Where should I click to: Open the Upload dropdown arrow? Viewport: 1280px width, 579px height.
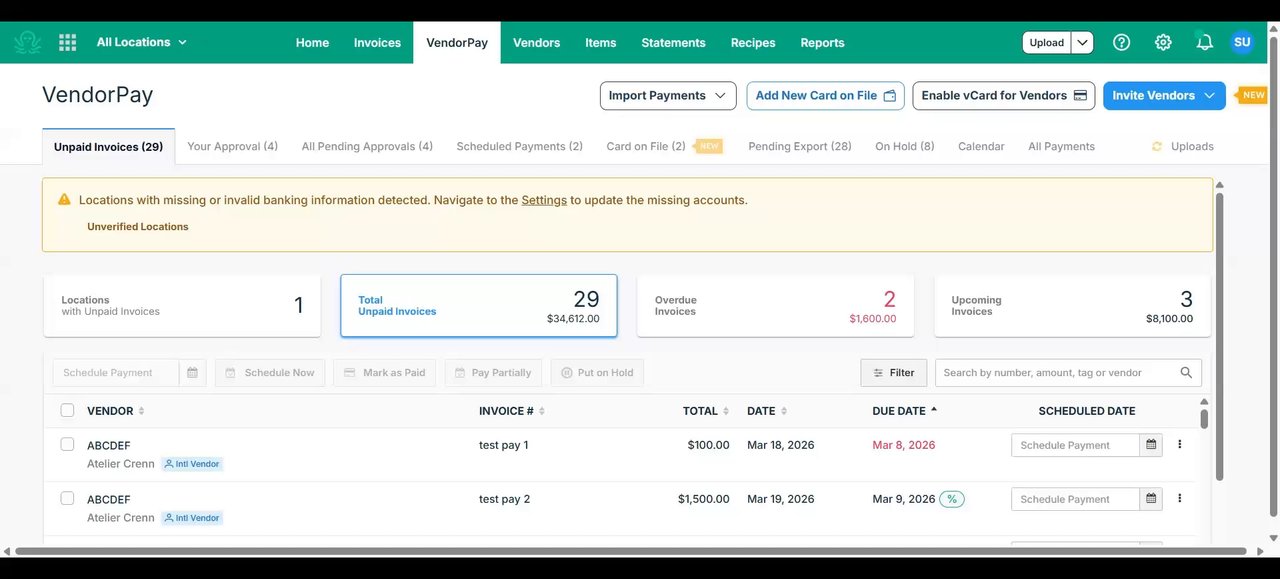pyautogui.click(x=1082, y=42)
